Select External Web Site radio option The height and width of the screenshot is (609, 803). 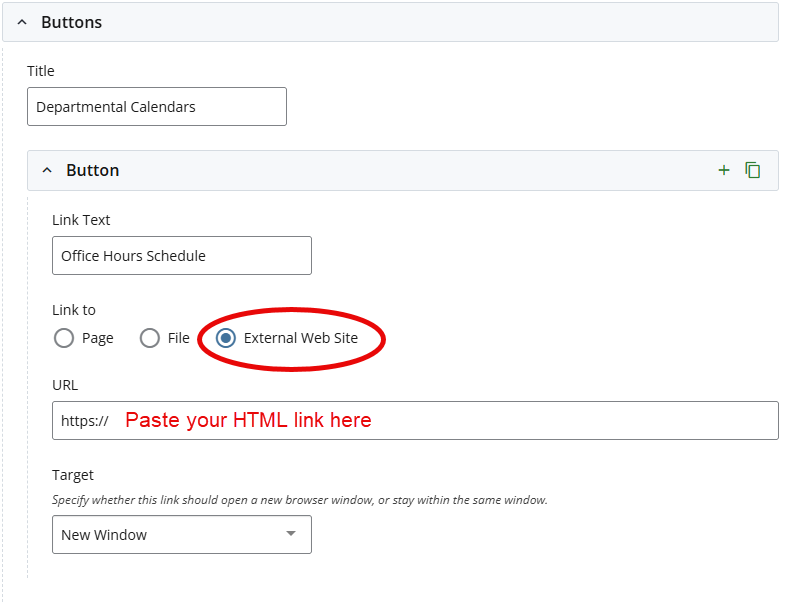coord(226,338)
